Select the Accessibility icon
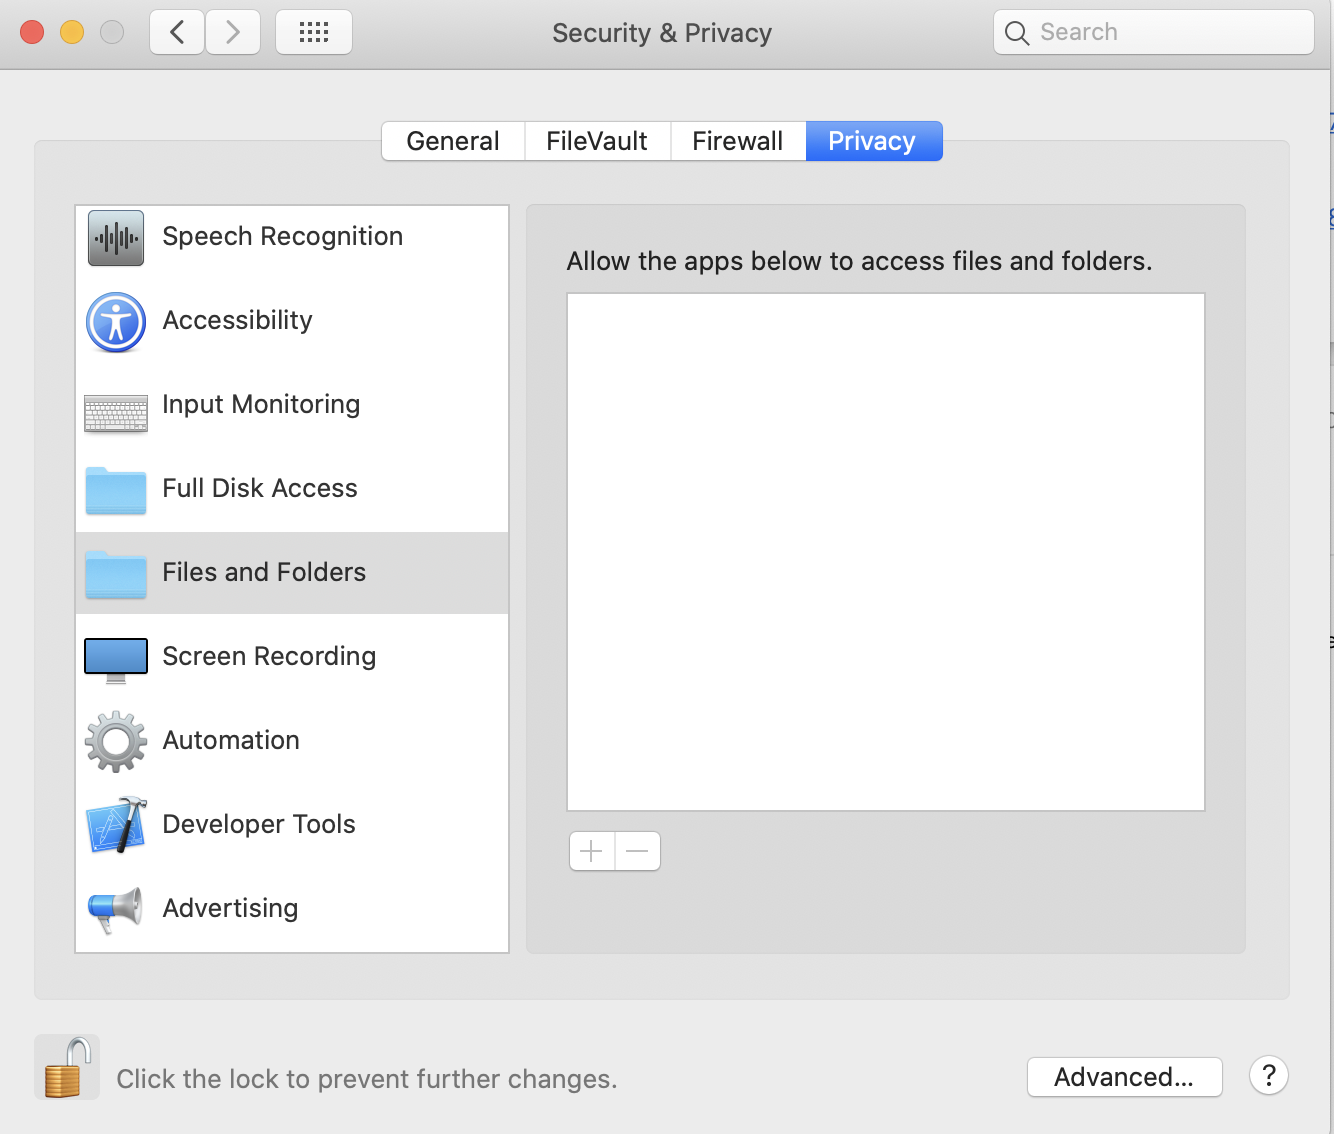Image resolution: width=1334 pixels, height=1134 pixels. 115,322
